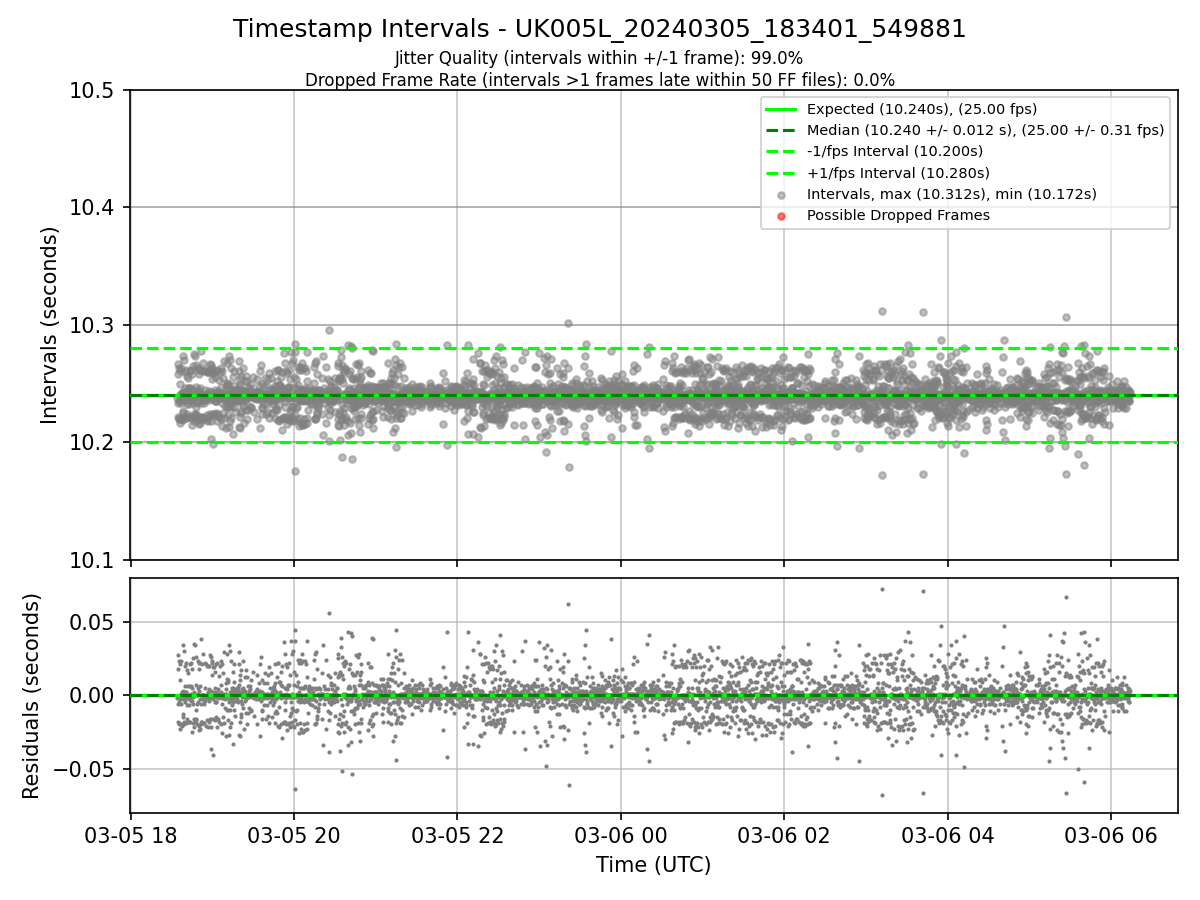1200x900 pixels.
Task: Select the 'Dropped Frame Rate' subtitle line
Action: click(x=599, y=80)
